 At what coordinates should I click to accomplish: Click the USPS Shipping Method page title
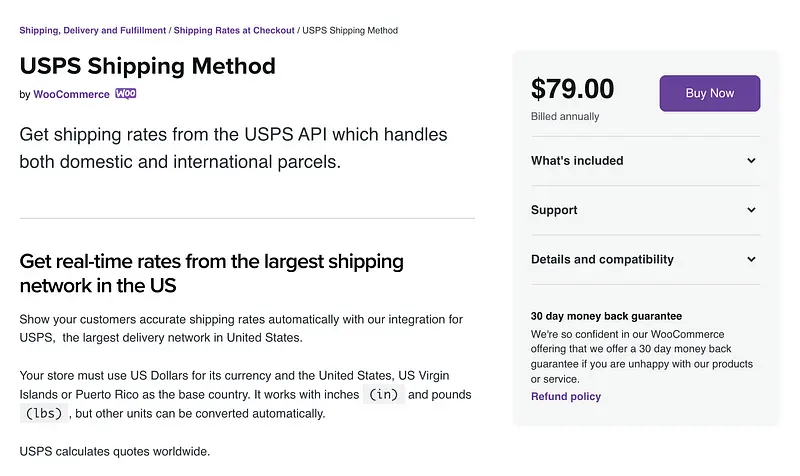(147, 67)
